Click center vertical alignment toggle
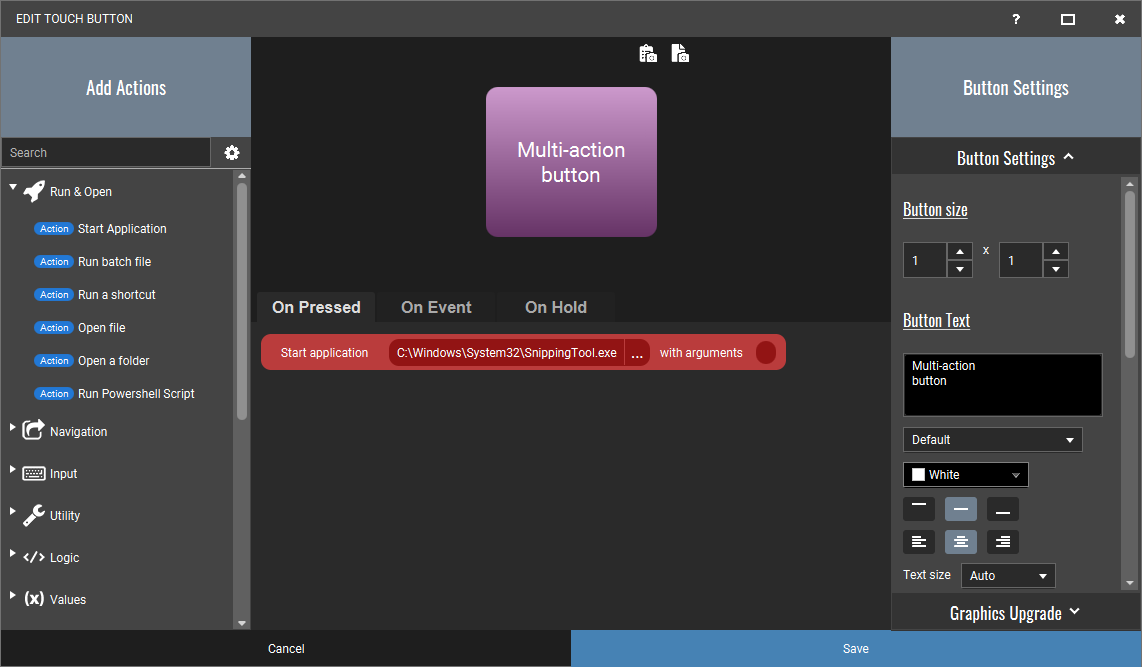This screenshot has height=667, width=1142. (x=960, y=508)
